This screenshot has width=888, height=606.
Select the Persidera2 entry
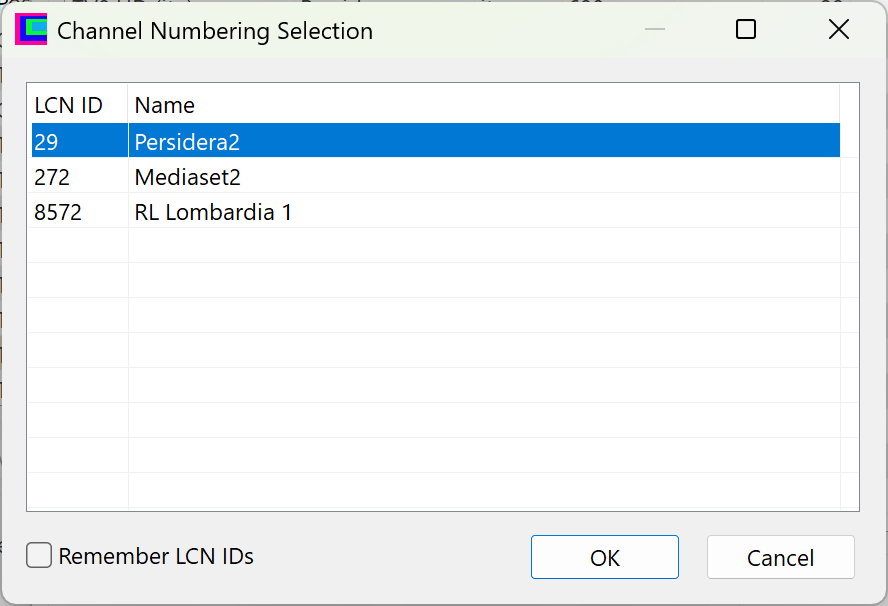pos(188,142)
